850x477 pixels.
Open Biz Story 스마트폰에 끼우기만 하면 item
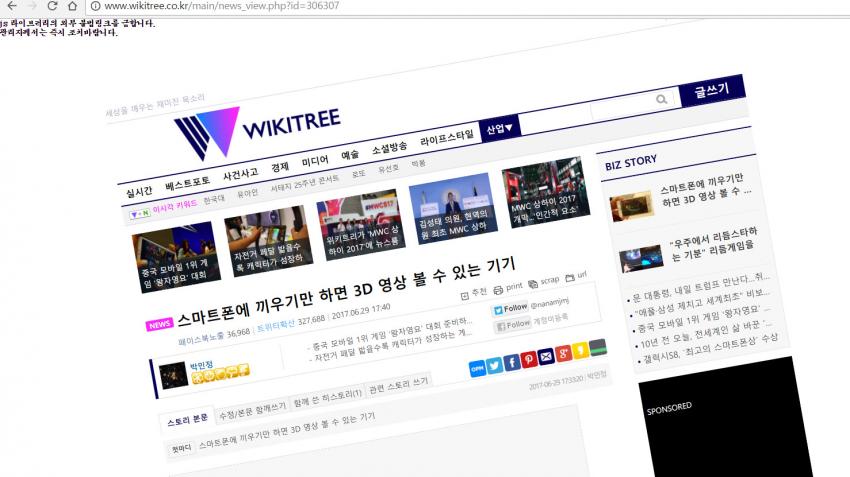(684, 198)
